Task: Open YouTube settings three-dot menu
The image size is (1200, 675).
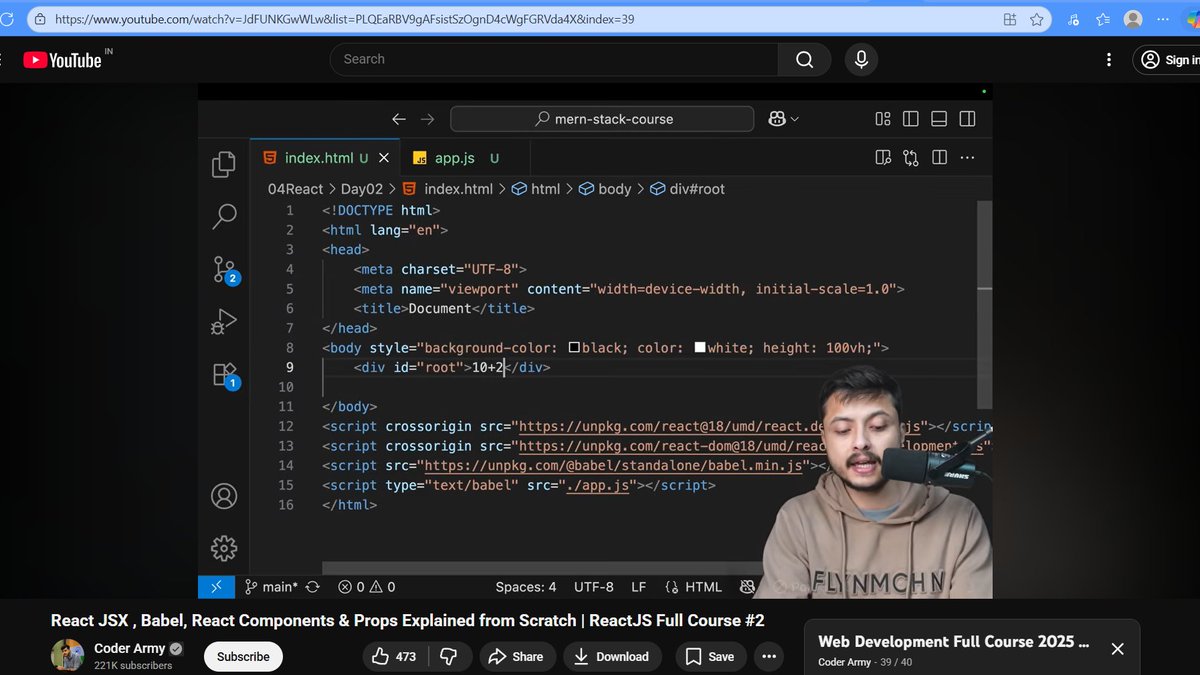Action: (x=1108, y=60)
